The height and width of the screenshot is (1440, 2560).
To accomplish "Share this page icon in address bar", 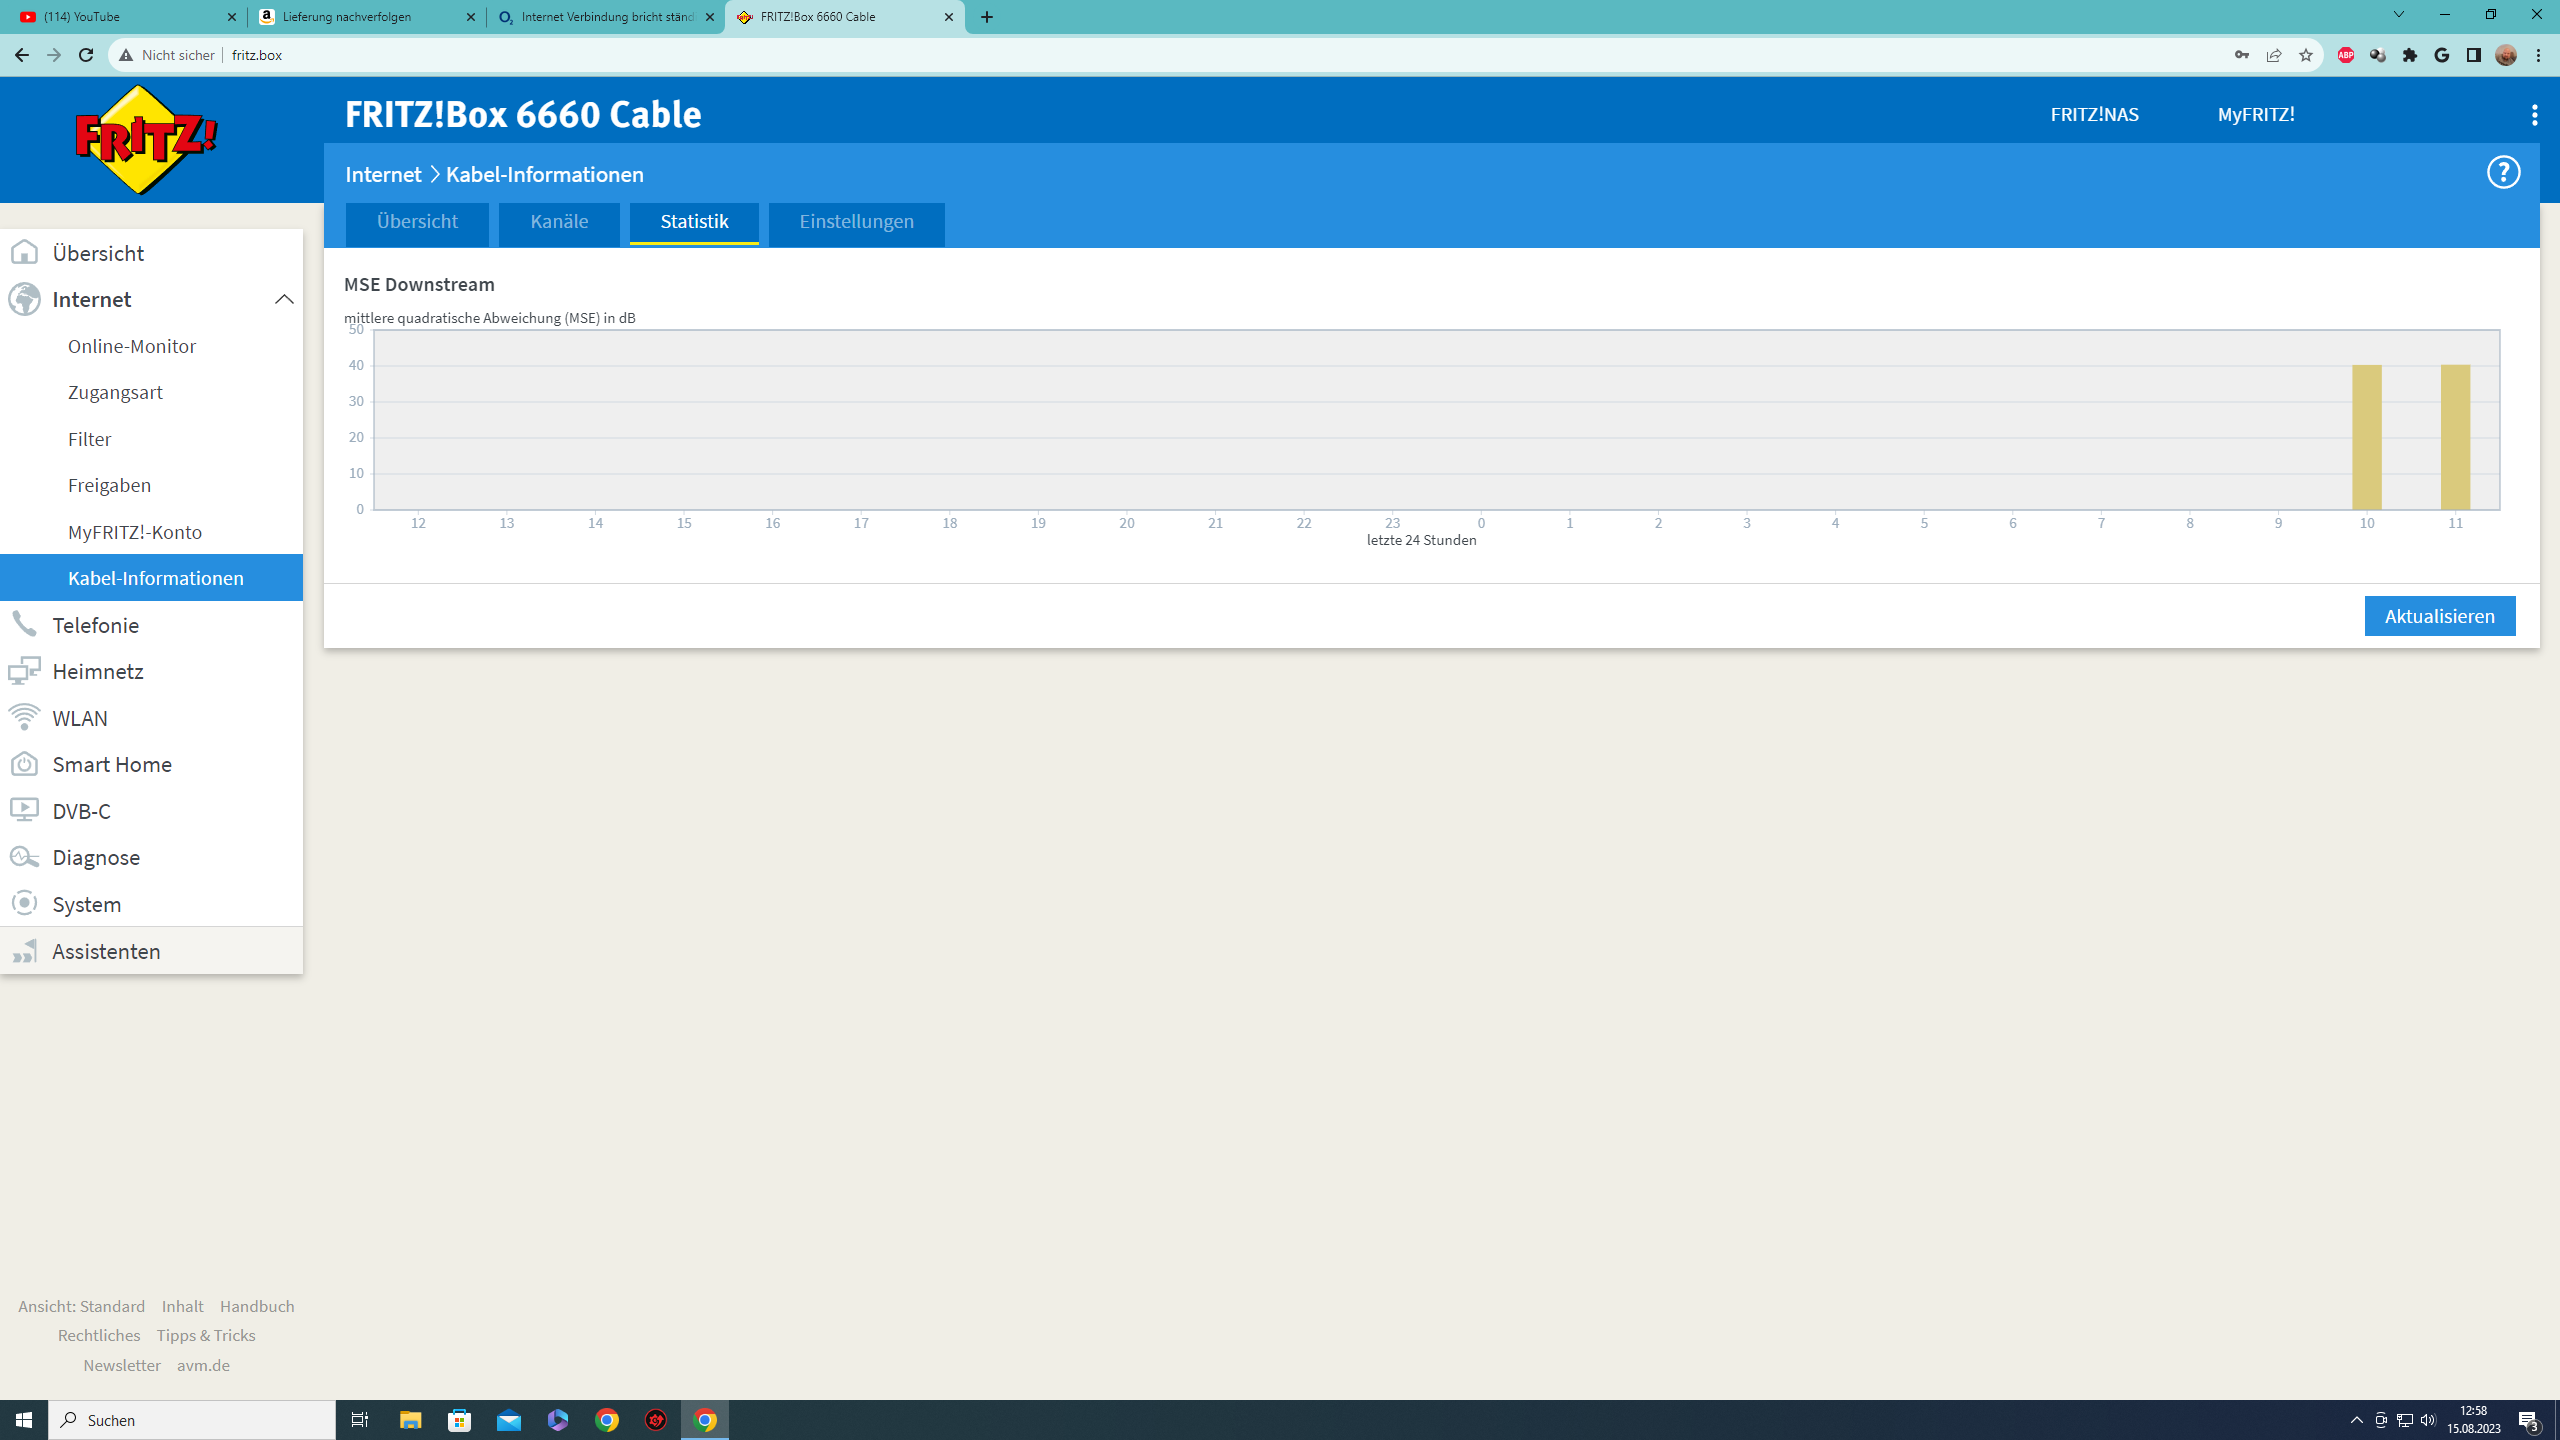I will pyautogui.click(x=2274, y=55).
